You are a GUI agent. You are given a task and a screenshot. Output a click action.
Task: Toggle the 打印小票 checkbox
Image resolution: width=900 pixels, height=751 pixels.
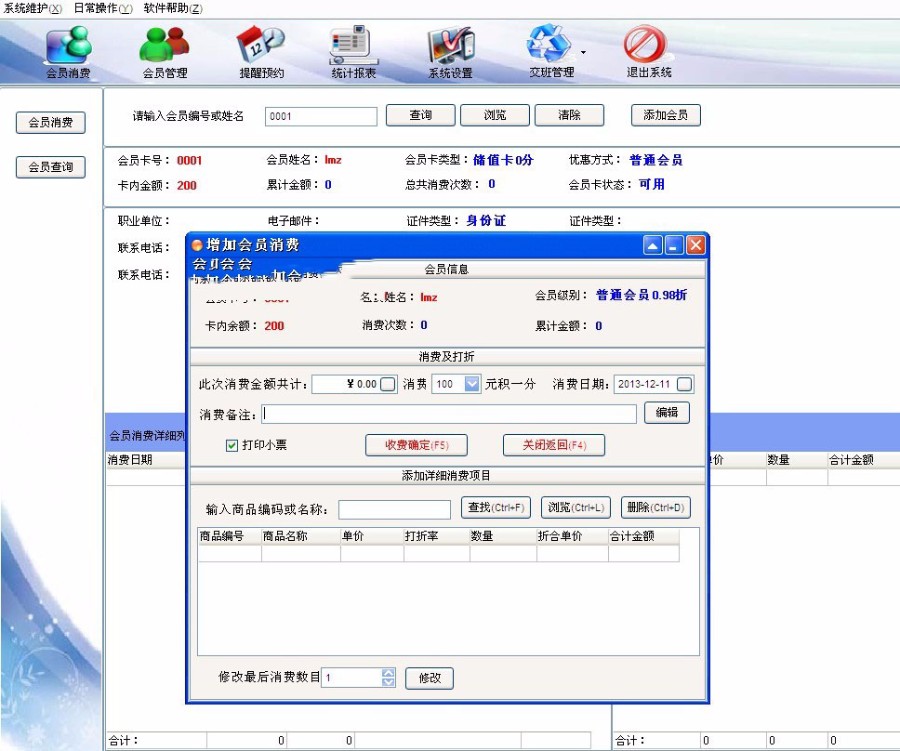232,446
